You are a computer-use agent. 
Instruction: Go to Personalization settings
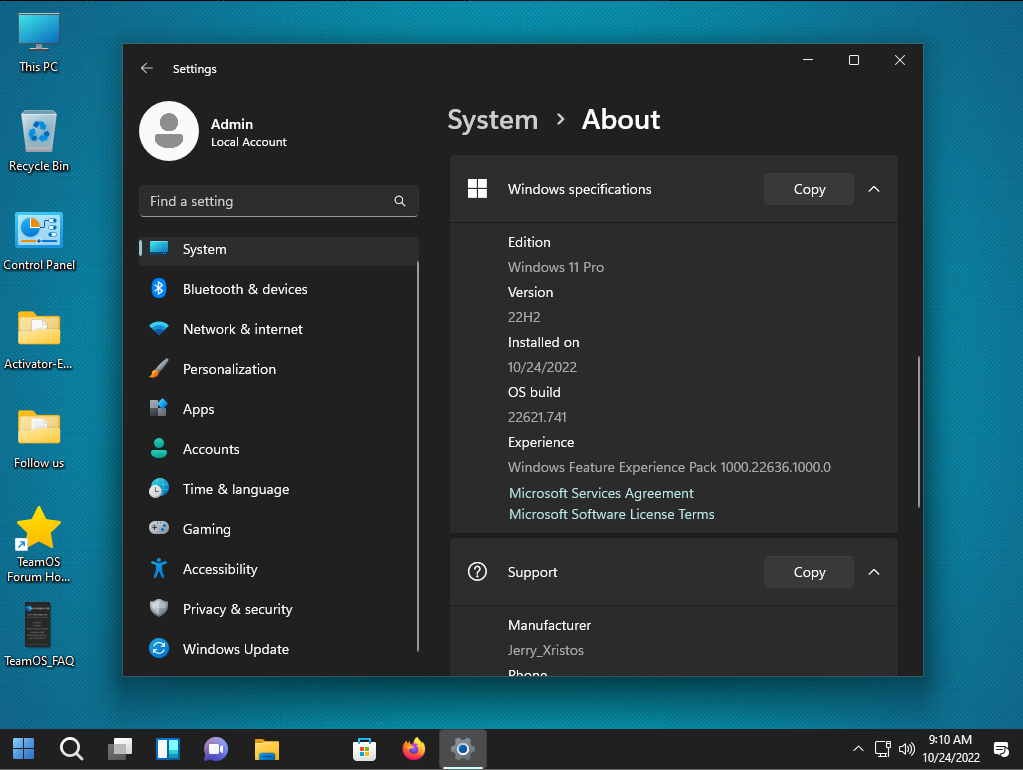pyautogui.click(x=229, y=369)
